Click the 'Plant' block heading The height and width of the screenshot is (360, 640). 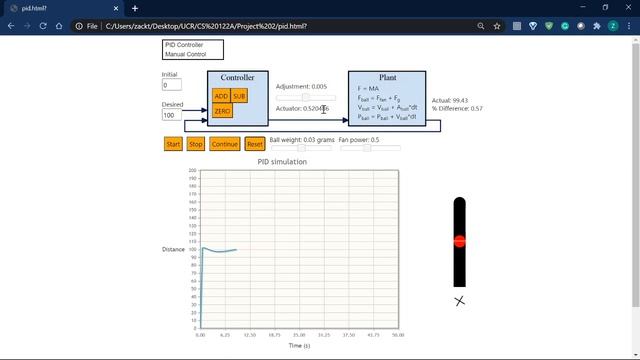pyautogui.click(x=387, y=78)
